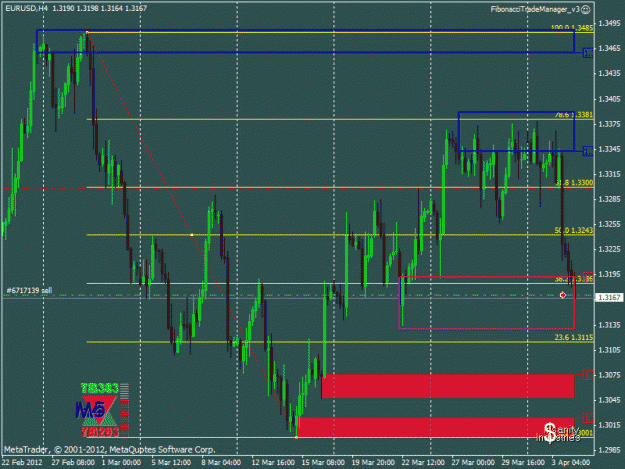
Task: Click the 1.3315 price axis label
Action: pyautogui.click(x=609, y=174)
